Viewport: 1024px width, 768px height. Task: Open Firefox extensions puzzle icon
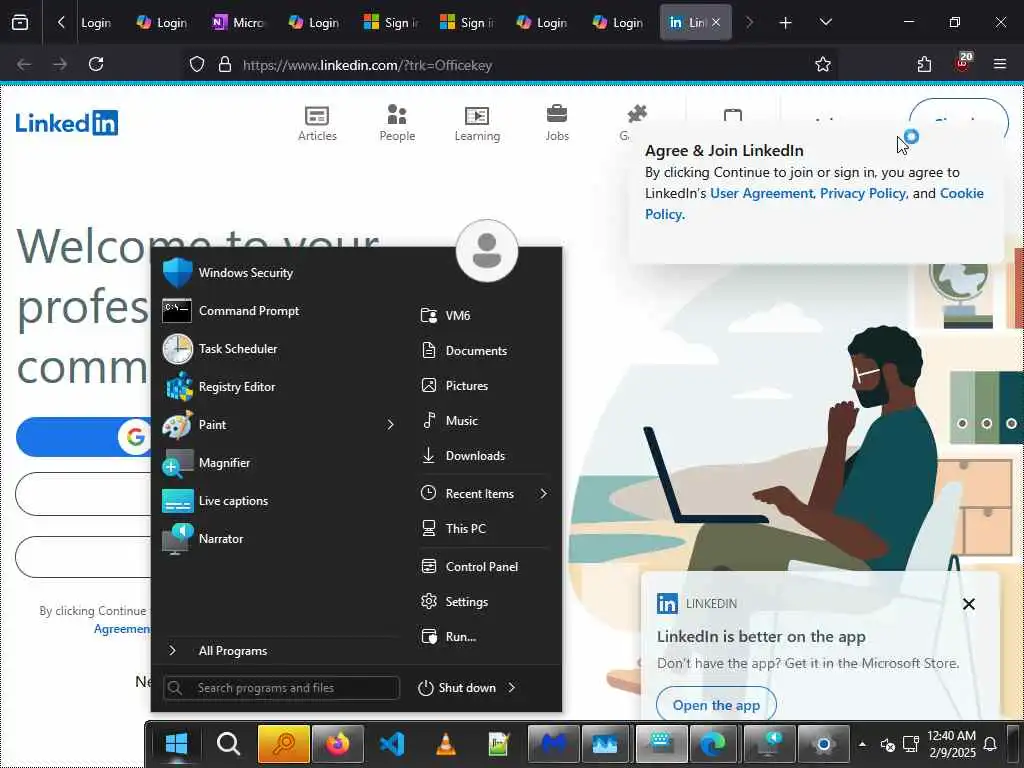[x=924, y=65]
